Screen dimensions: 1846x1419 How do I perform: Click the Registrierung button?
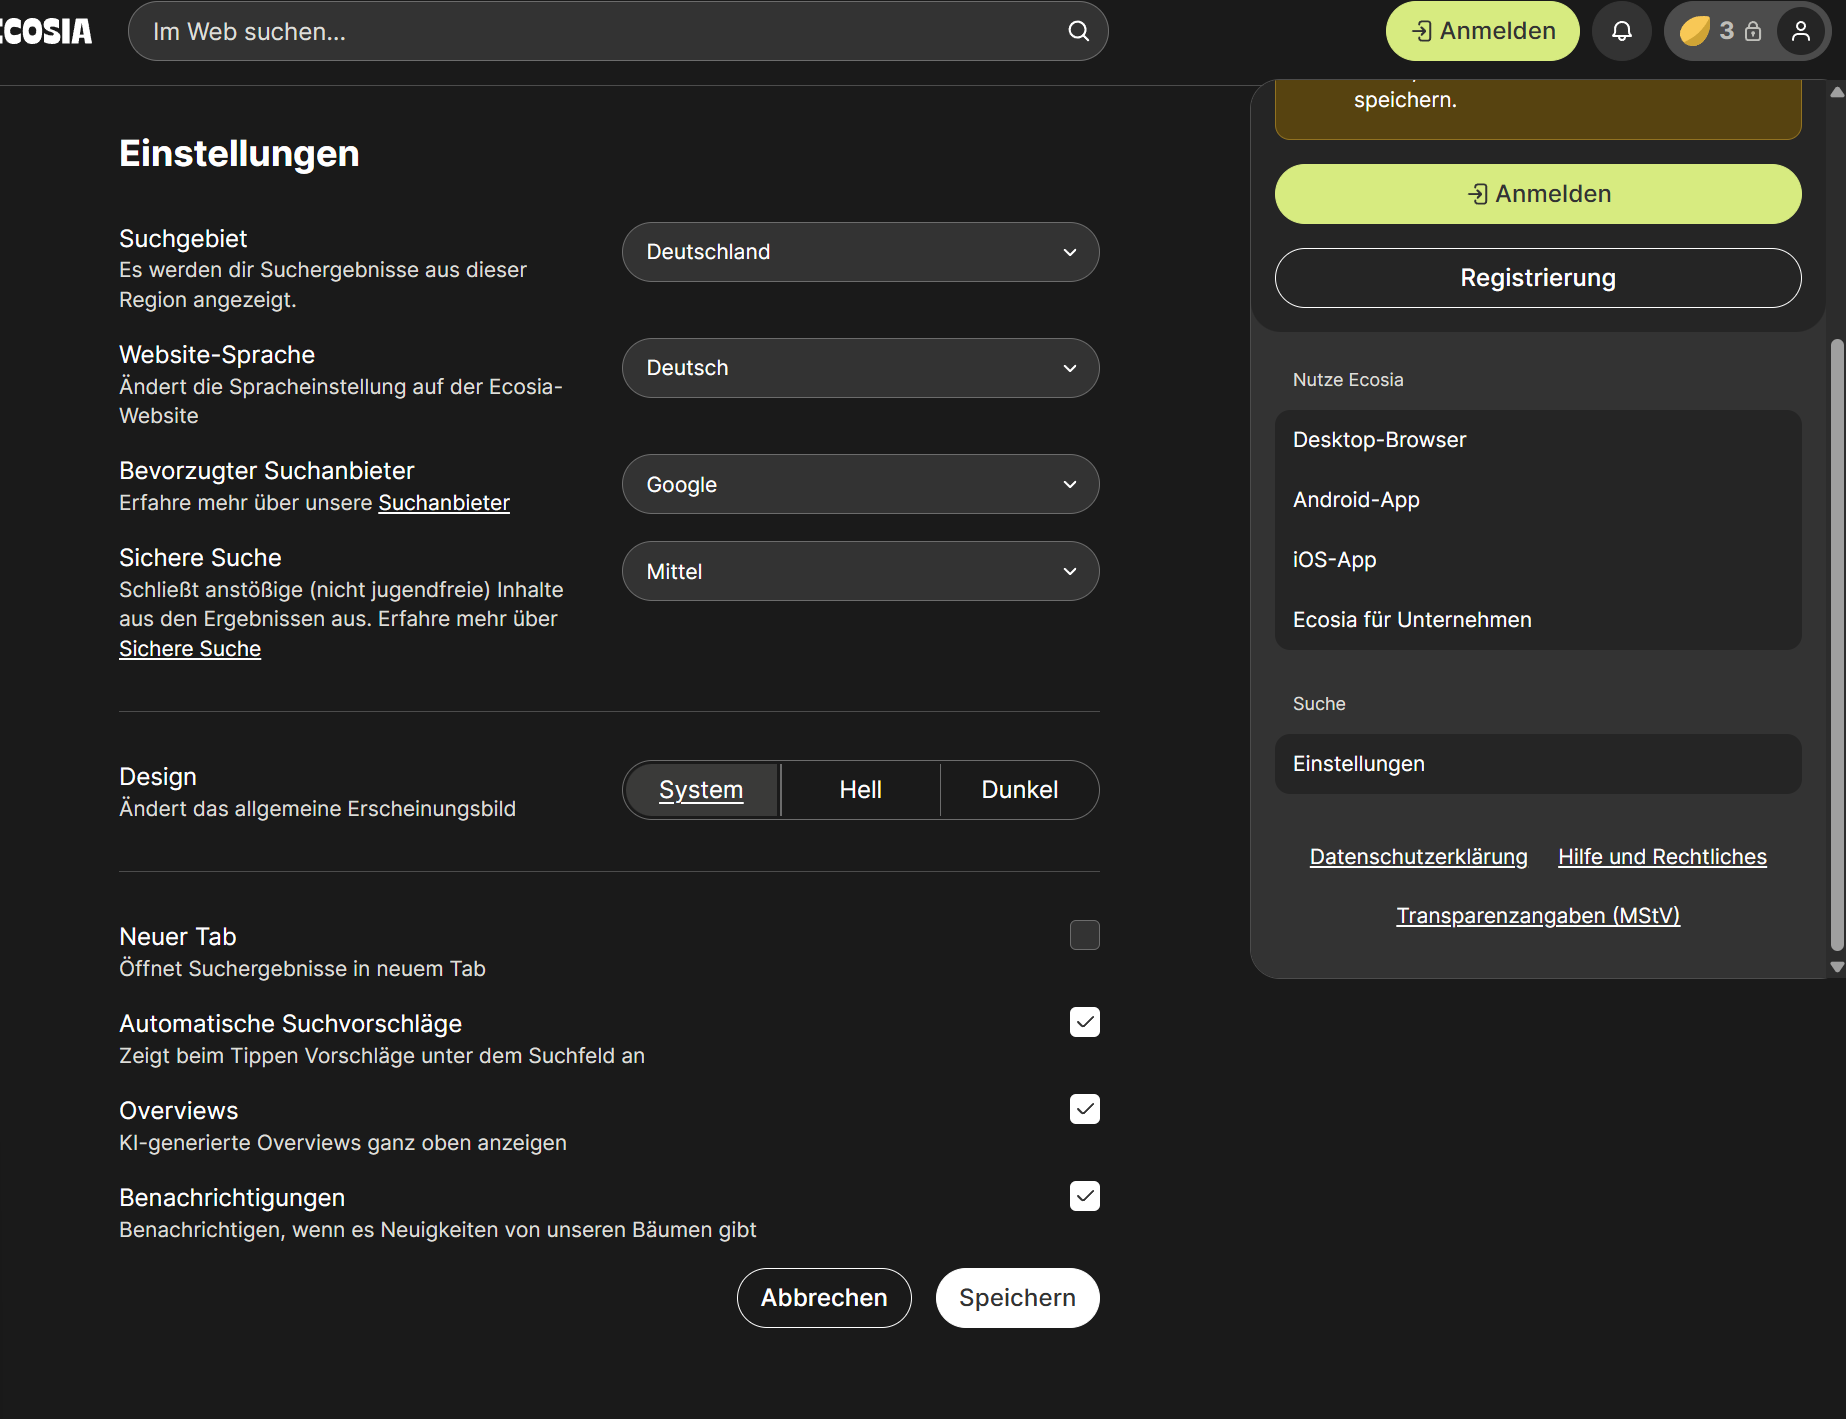[x=1538, y=278]
